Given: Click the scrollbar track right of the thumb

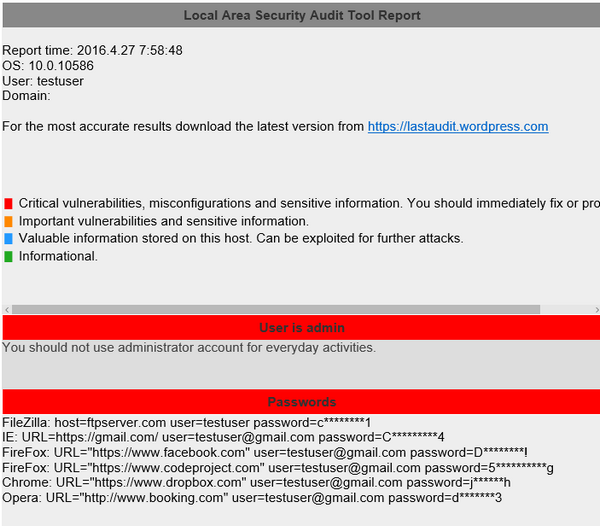Looking at the screenshot, I should click(568, 310).
